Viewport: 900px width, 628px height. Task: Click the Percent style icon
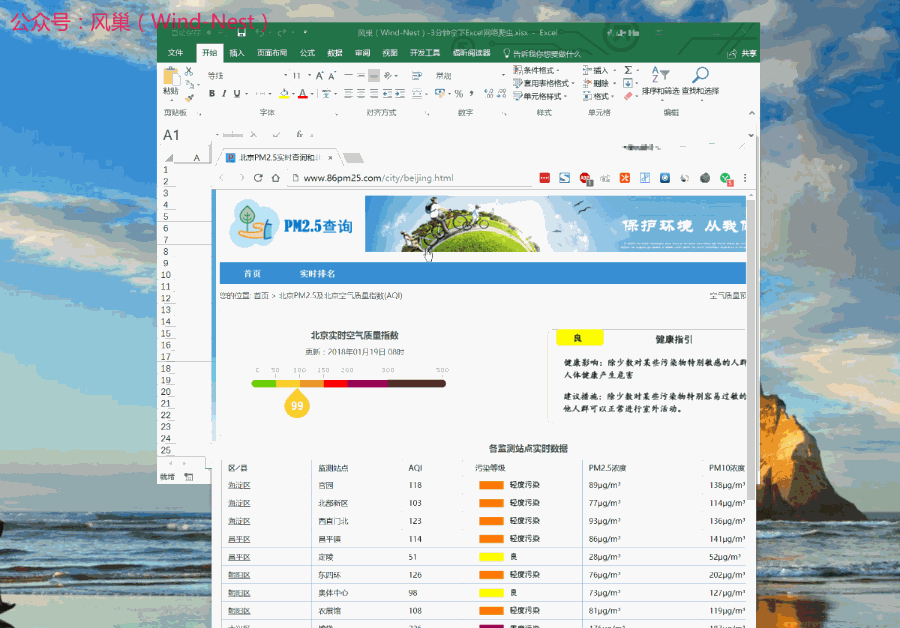coord(459,94)
